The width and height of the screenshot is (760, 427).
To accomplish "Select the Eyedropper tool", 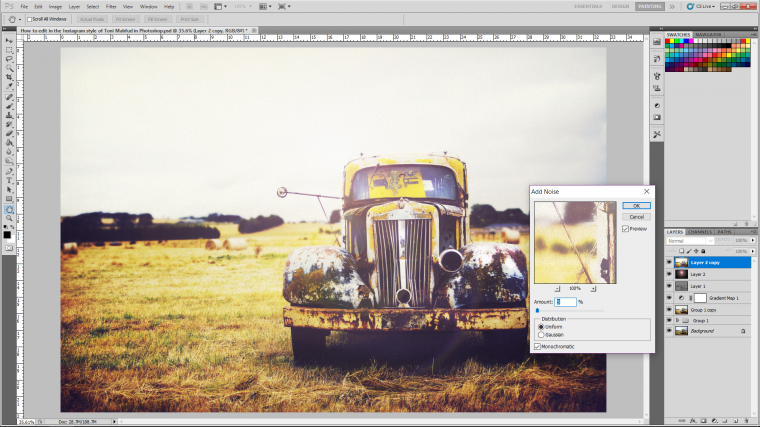I will click(9, 87).
